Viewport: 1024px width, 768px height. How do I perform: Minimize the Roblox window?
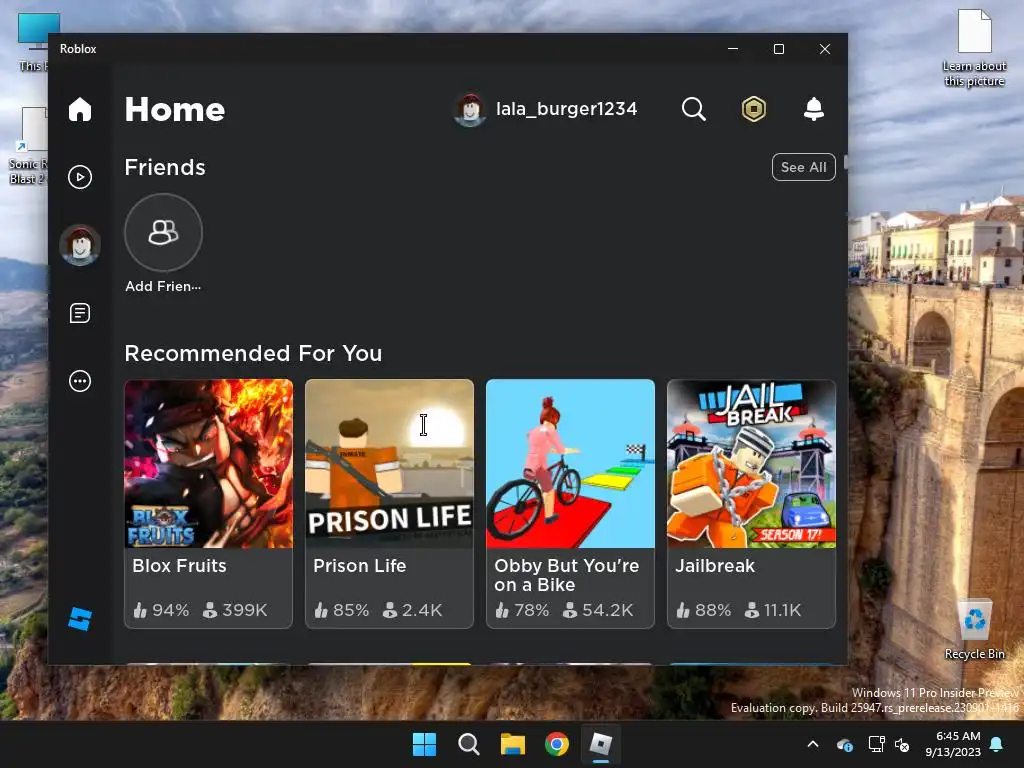pos(733,49)
